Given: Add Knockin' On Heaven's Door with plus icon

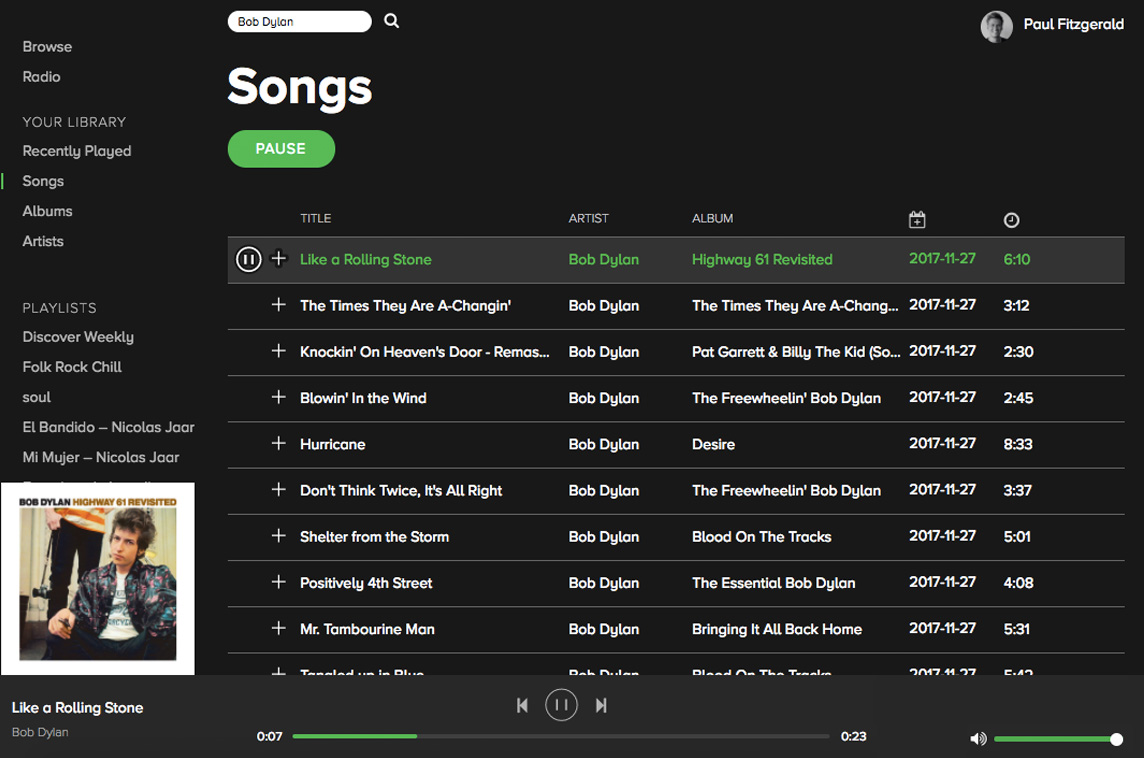Looking at the screenshot, I should pyautogui.click(x=279, y=351).
